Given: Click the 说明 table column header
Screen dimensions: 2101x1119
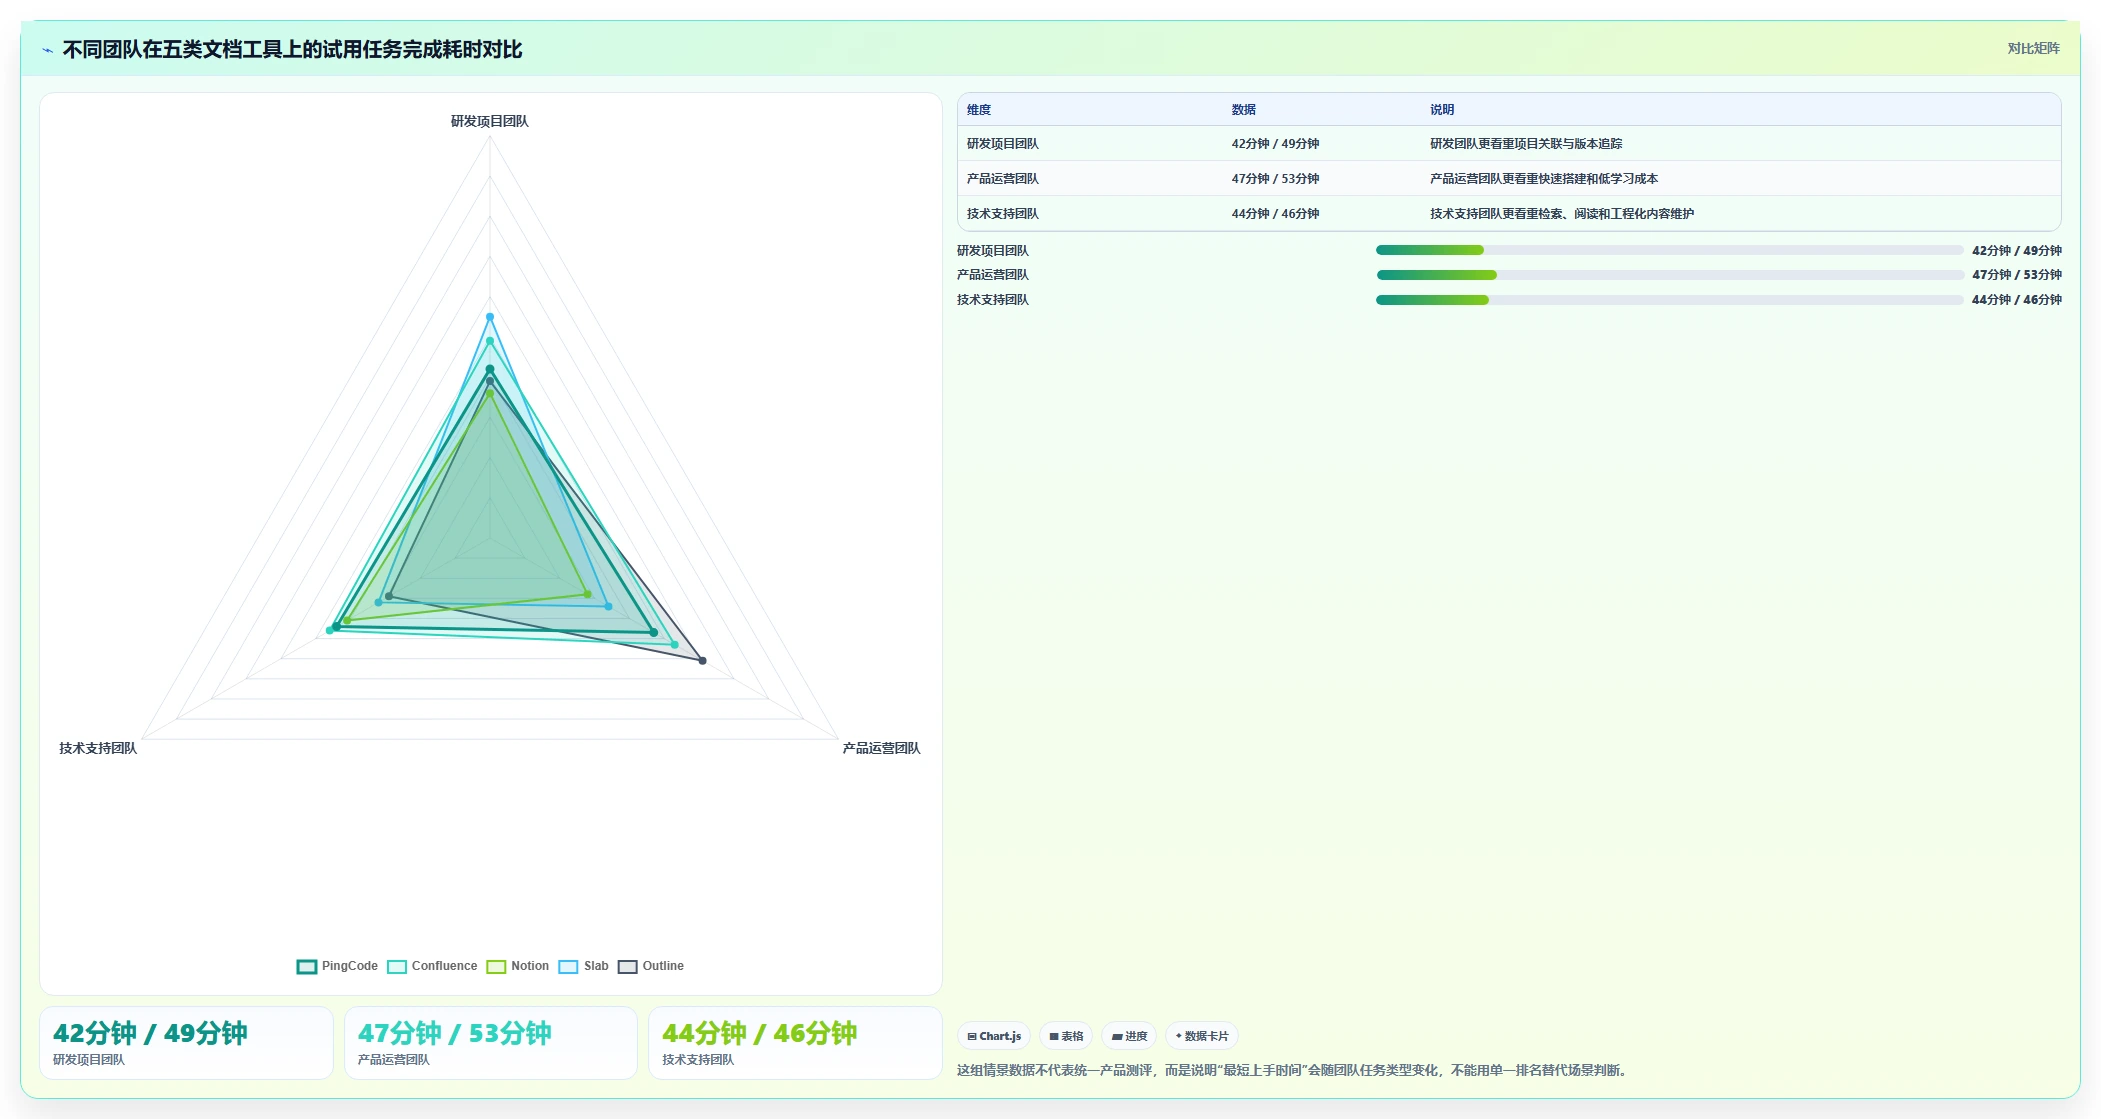Looking at the screenshot, I should click(1442, 110).
